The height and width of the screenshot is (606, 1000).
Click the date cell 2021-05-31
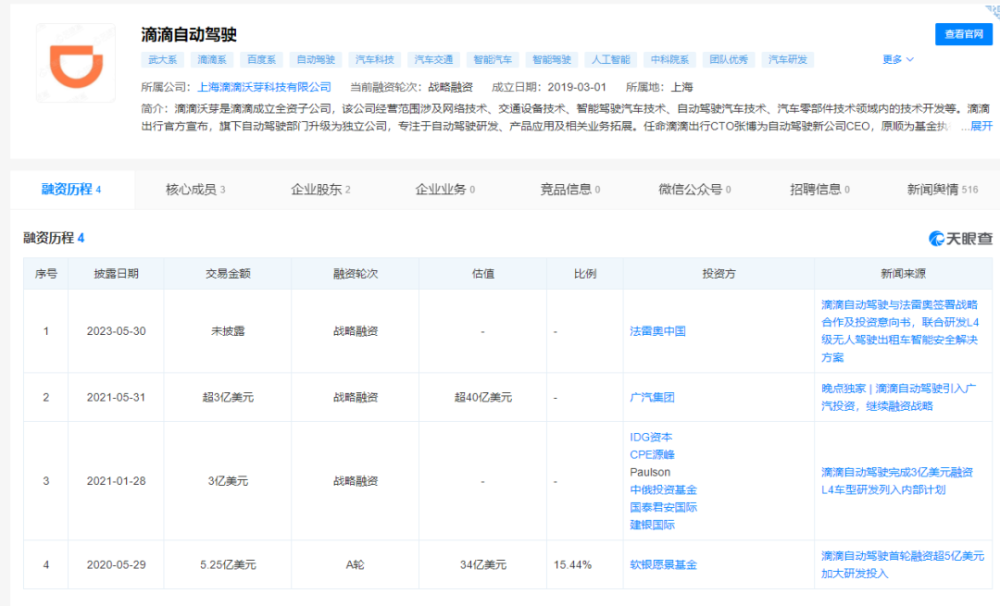tap(116, 397)
